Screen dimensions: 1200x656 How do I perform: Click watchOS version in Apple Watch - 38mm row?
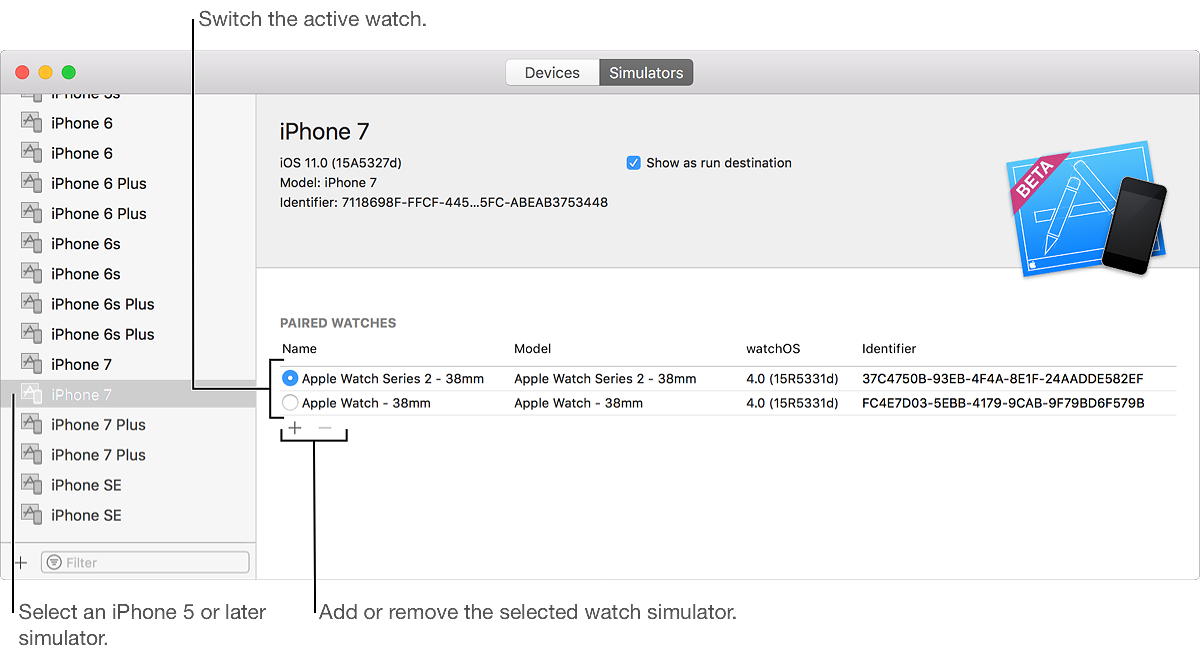[792, 403]
